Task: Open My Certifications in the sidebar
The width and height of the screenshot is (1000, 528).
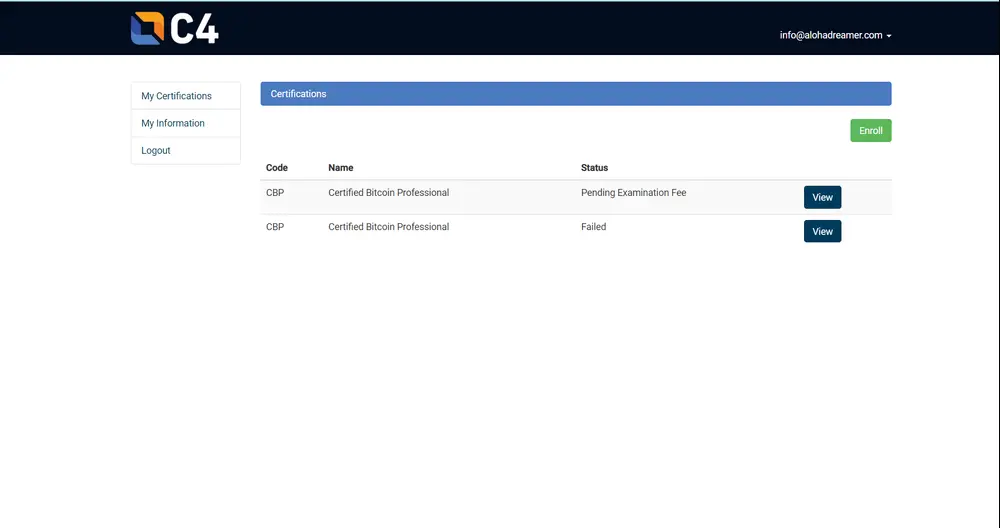Action: [176, 96]
